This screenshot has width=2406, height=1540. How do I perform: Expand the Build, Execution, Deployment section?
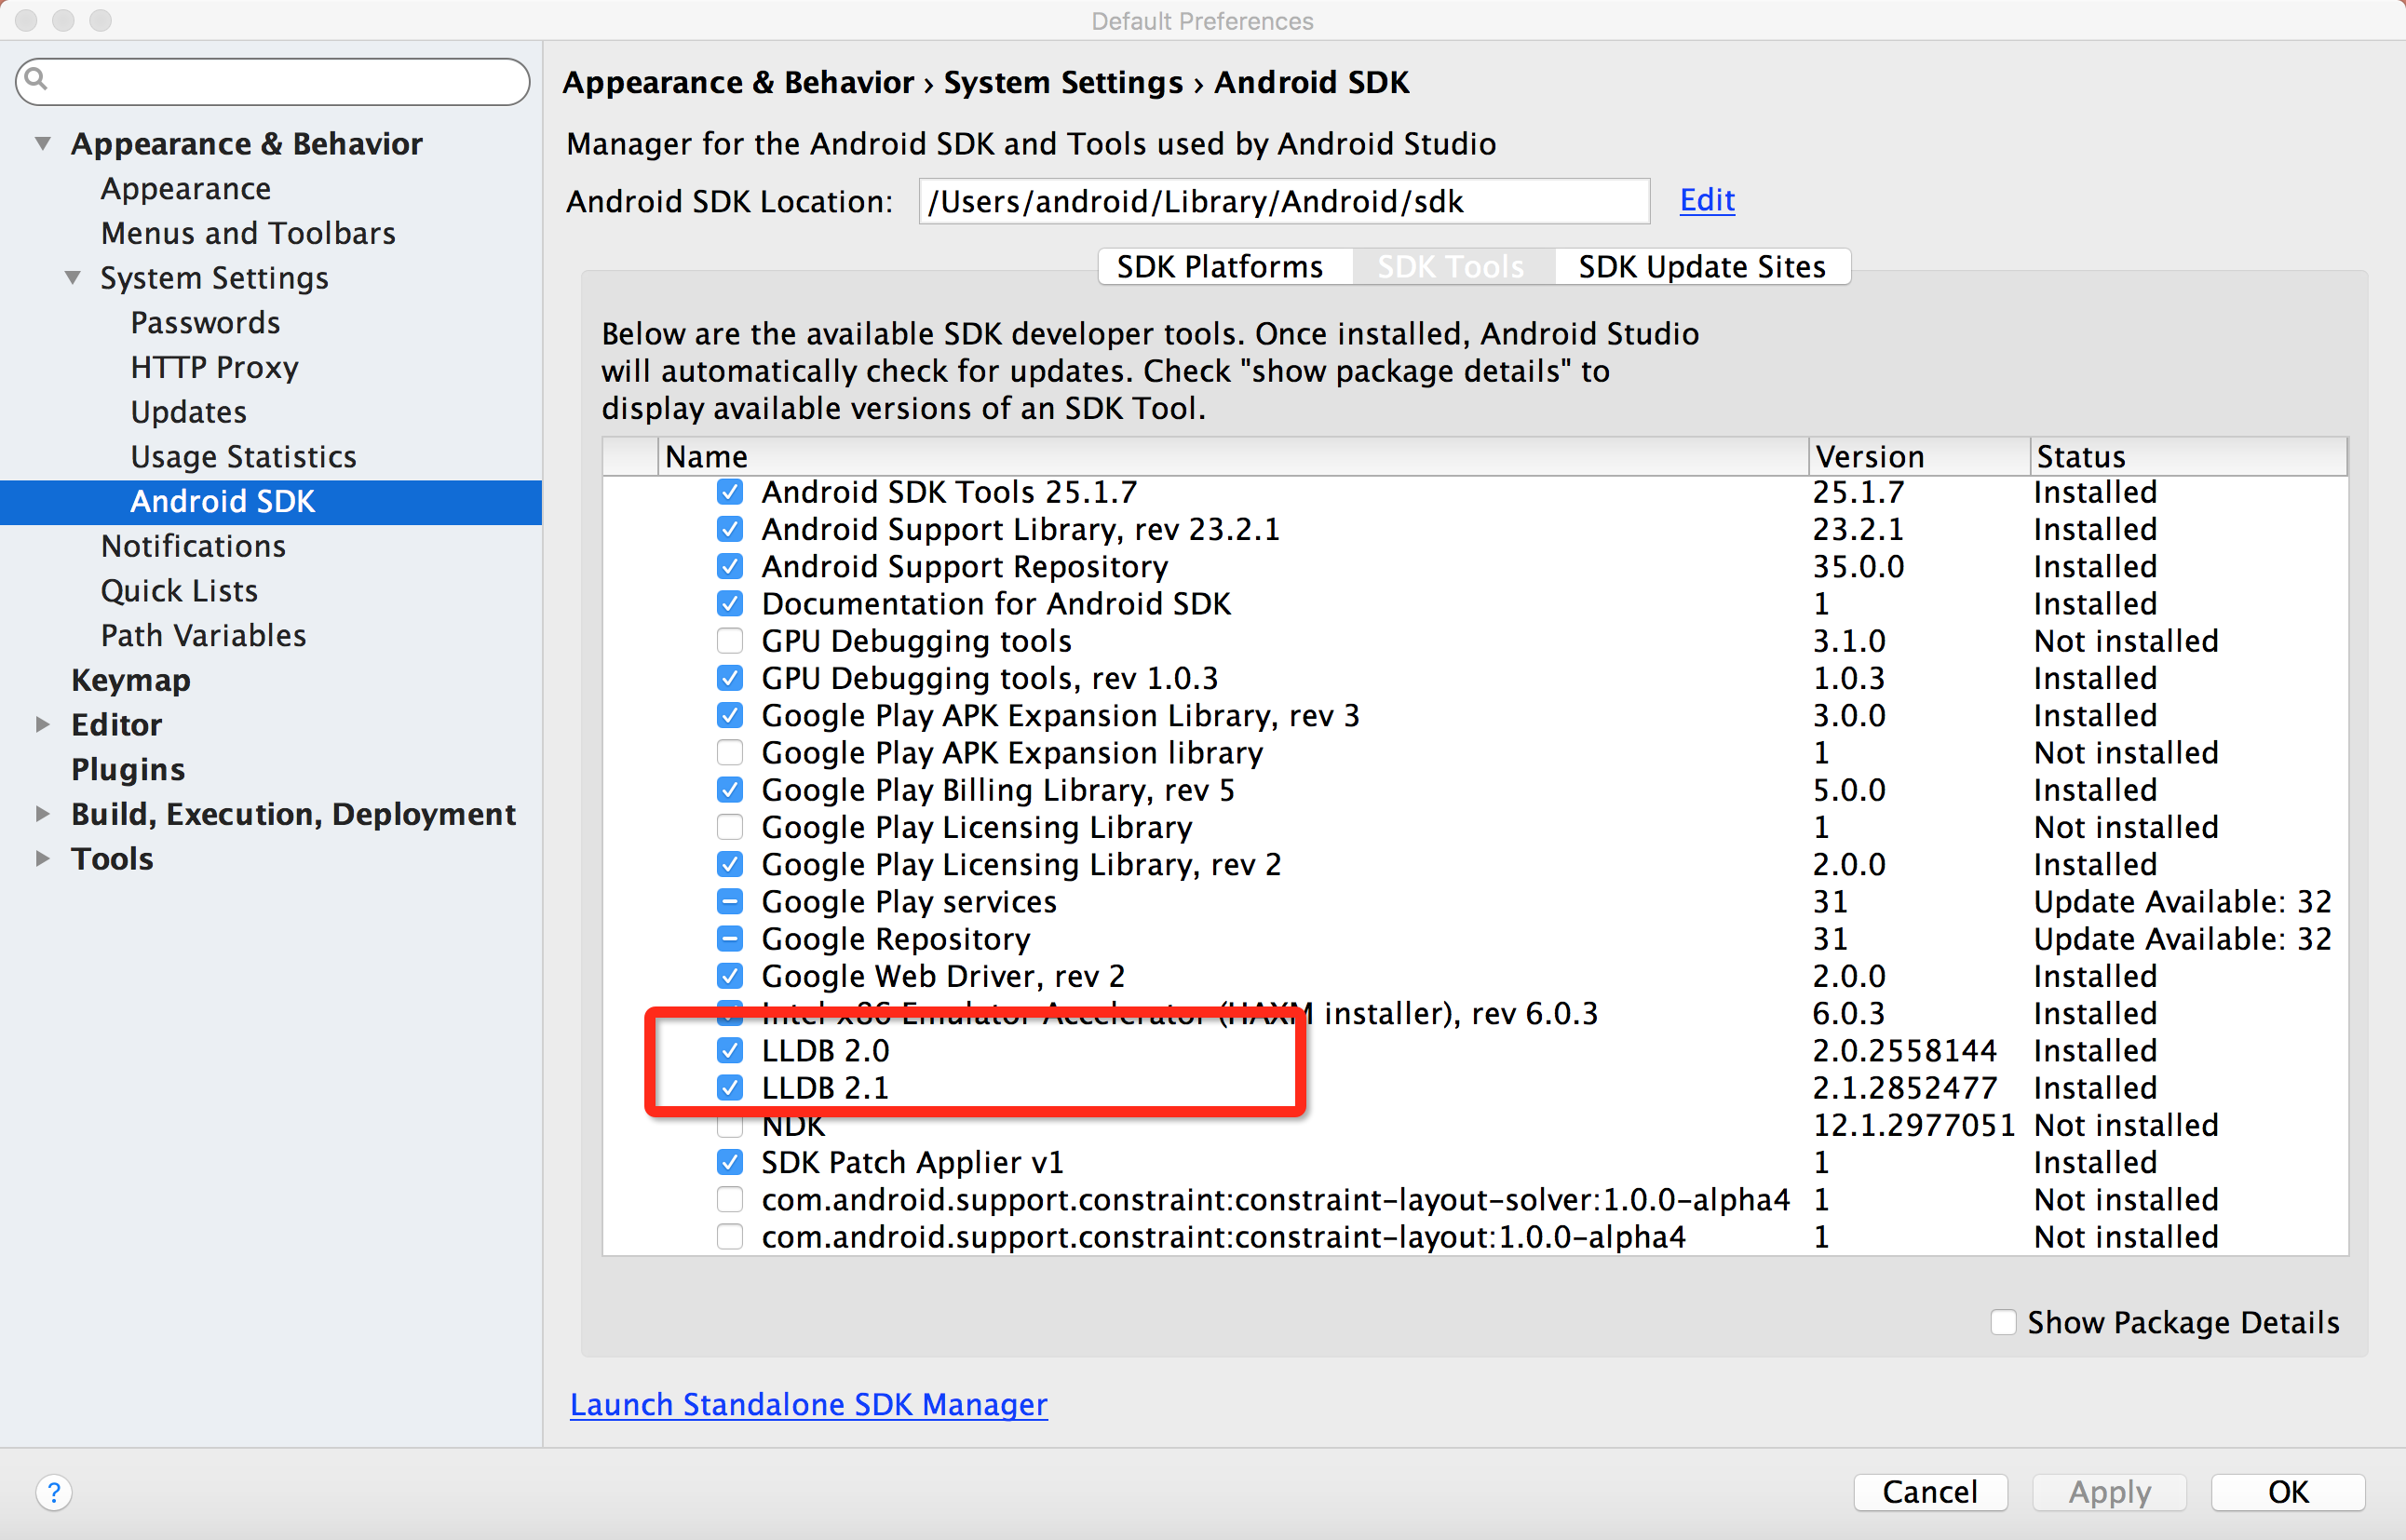(43, 814)
